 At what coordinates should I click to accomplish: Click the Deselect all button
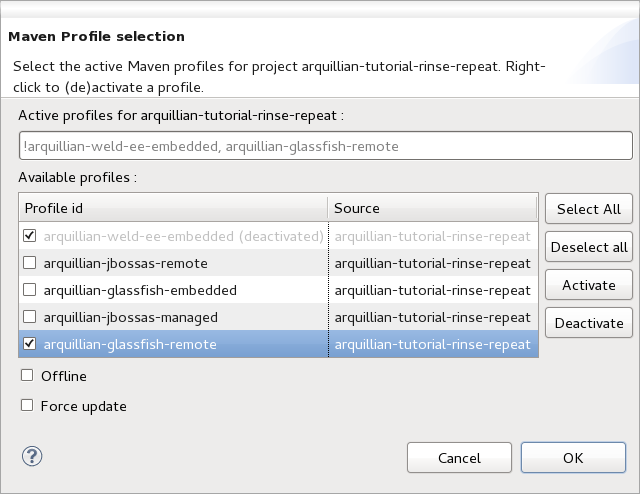(589, 247)
